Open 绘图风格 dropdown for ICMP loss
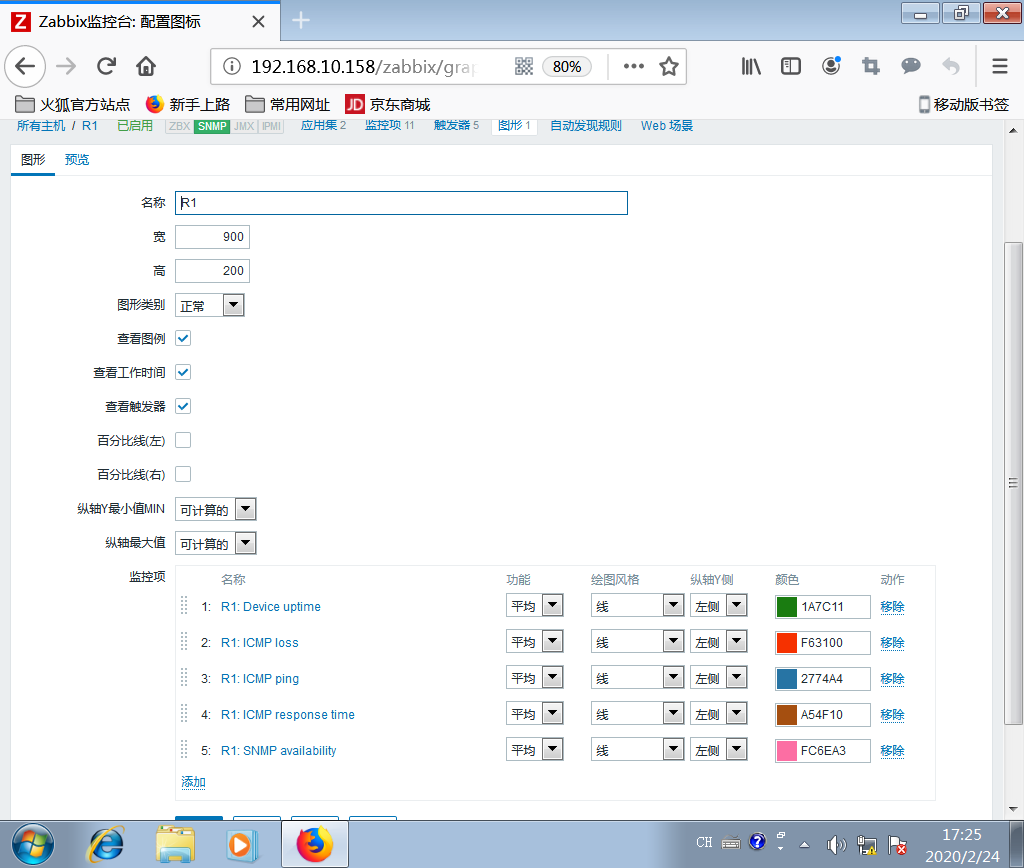 pos(637,641)
